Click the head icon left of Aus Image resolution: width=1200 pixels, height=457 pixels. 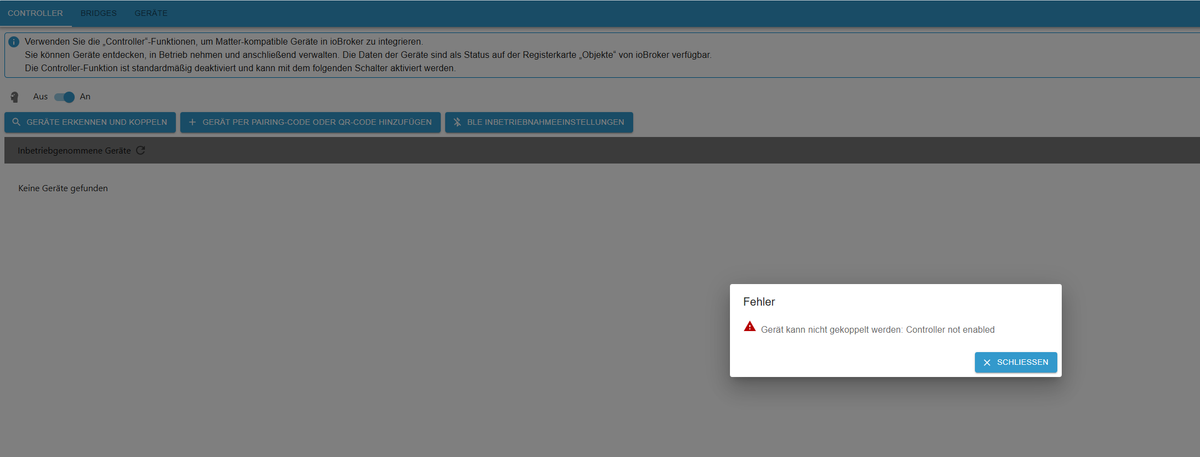coord(14,97)
